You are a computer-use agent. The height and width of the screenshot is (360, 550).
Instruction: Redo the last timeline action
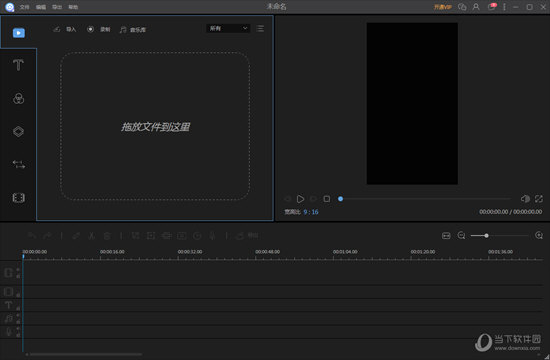(x=47, y=236)
